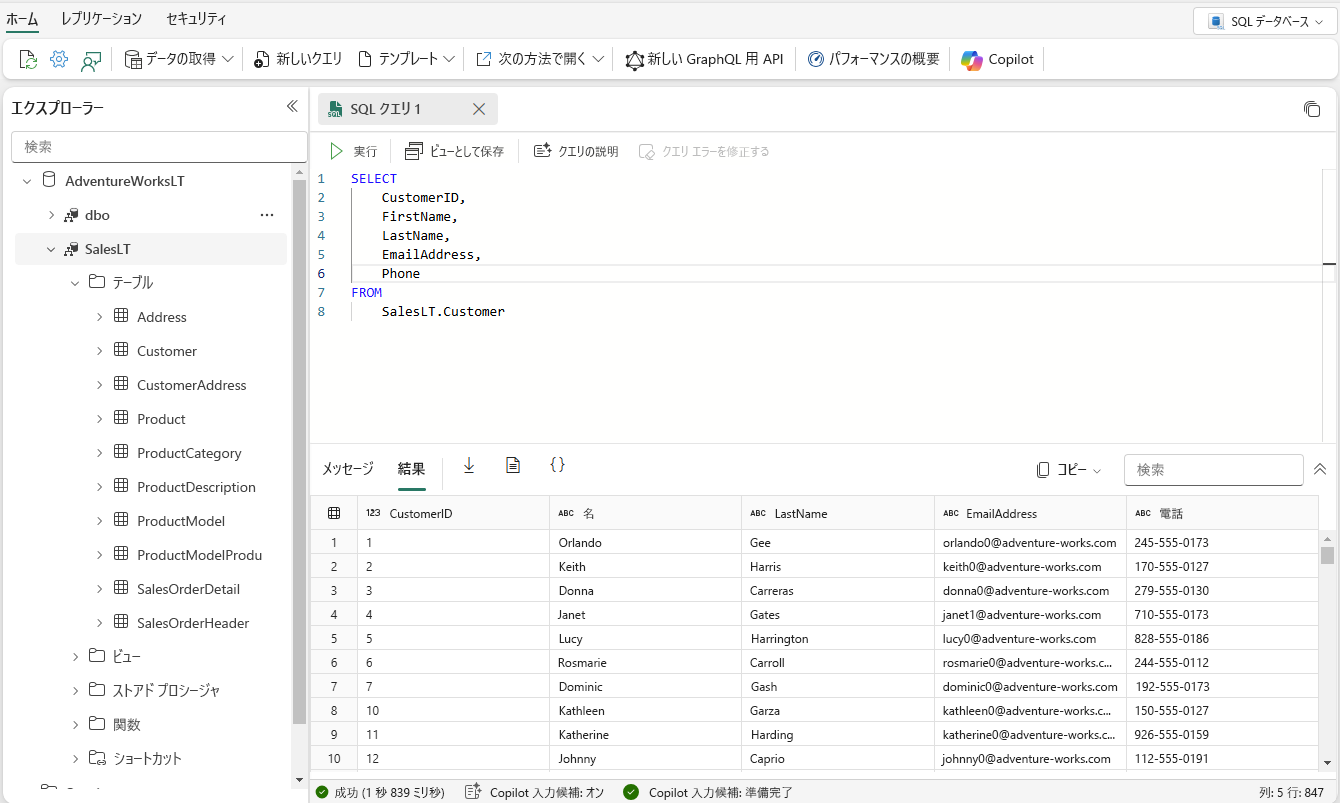Click the Explorer search box
This screenshot has height=803, width=1340.
coord(159,147)
